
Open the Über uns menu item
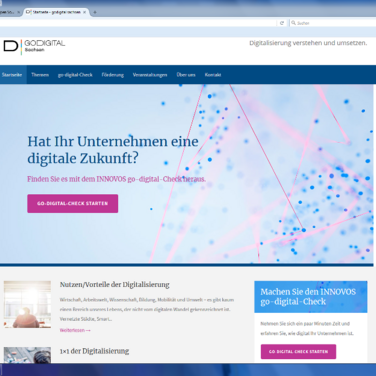click(186, 75)
